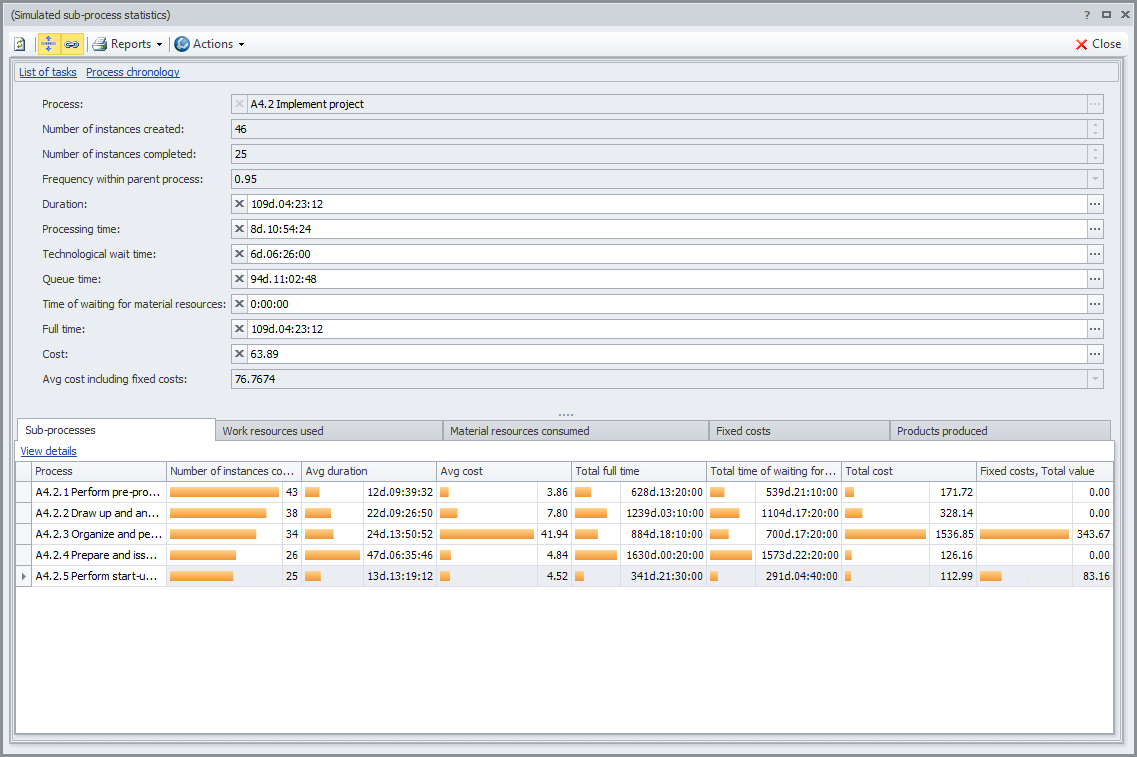The height and width of the screenshot is (757, 1137).
Task: Click the splitter dots above the tabs
Action: pyautogui.click(x=566, y=414)
